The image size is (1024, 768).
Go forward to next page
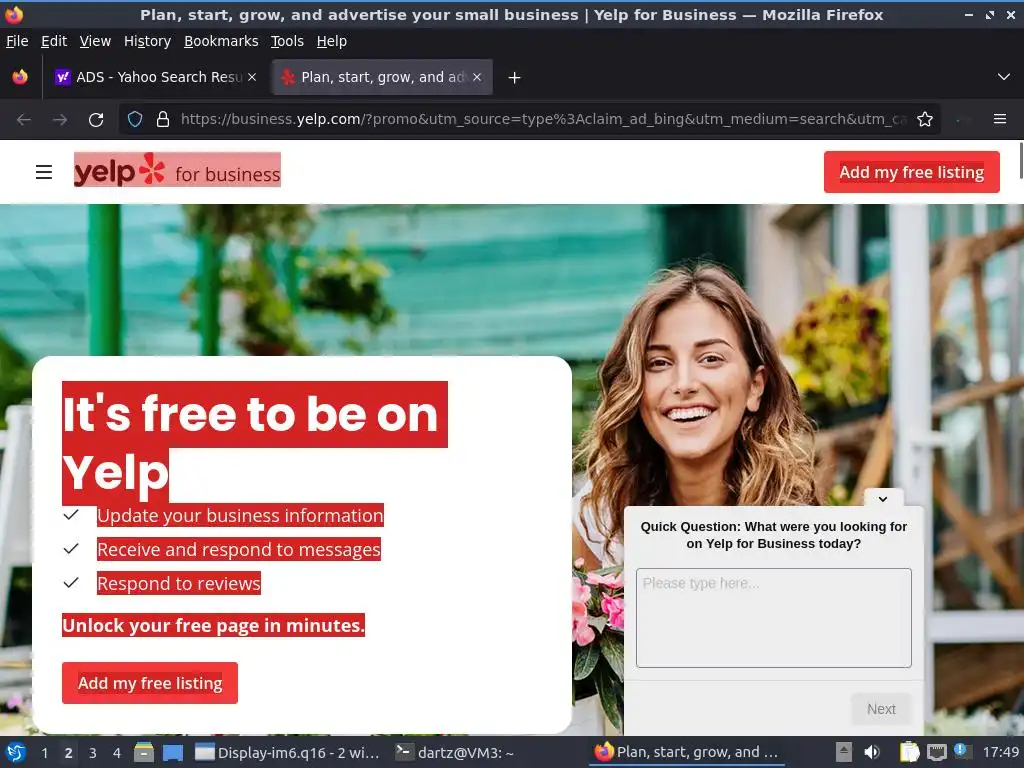point(60,120)
